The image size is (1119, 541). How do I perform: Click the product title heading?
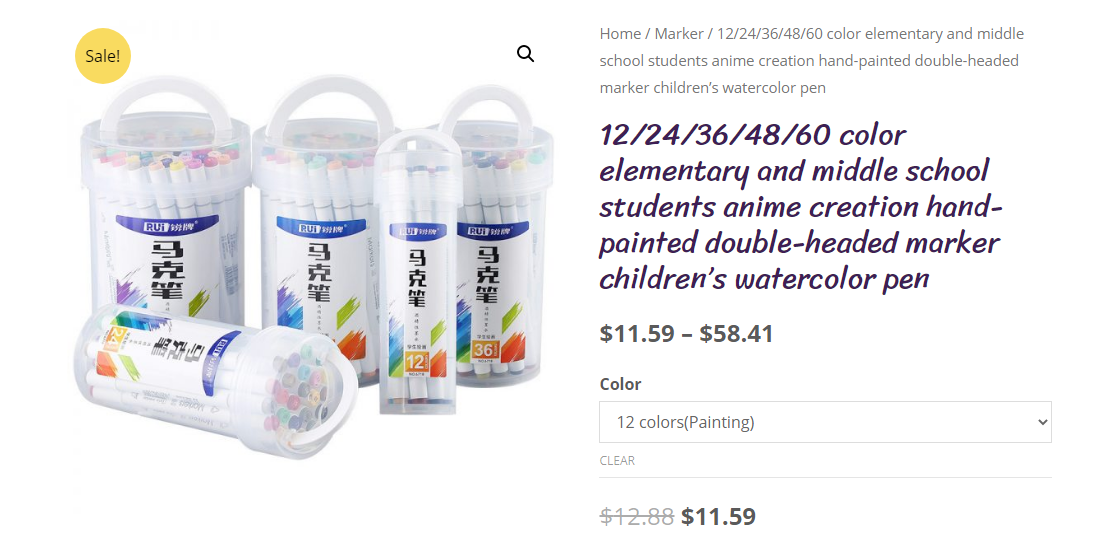[801, 206]
